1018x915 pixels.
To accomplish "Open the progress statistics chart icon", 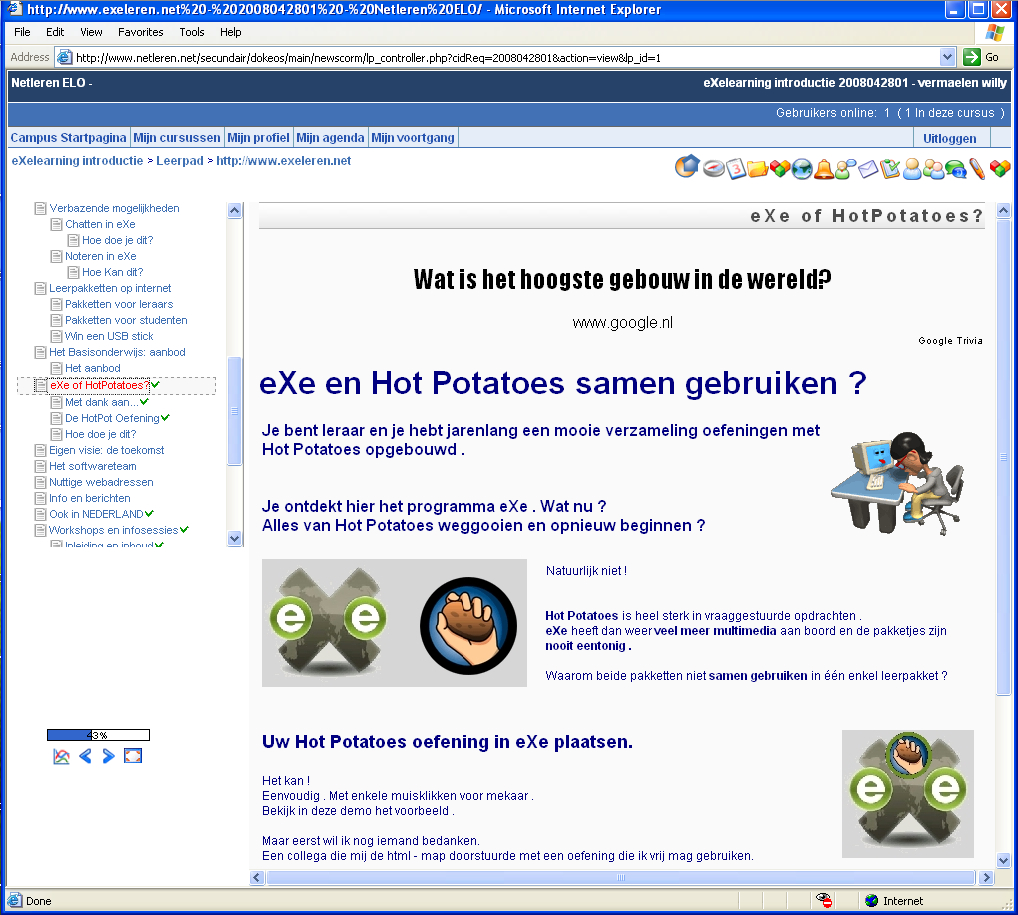I will [x=61, y=756].
